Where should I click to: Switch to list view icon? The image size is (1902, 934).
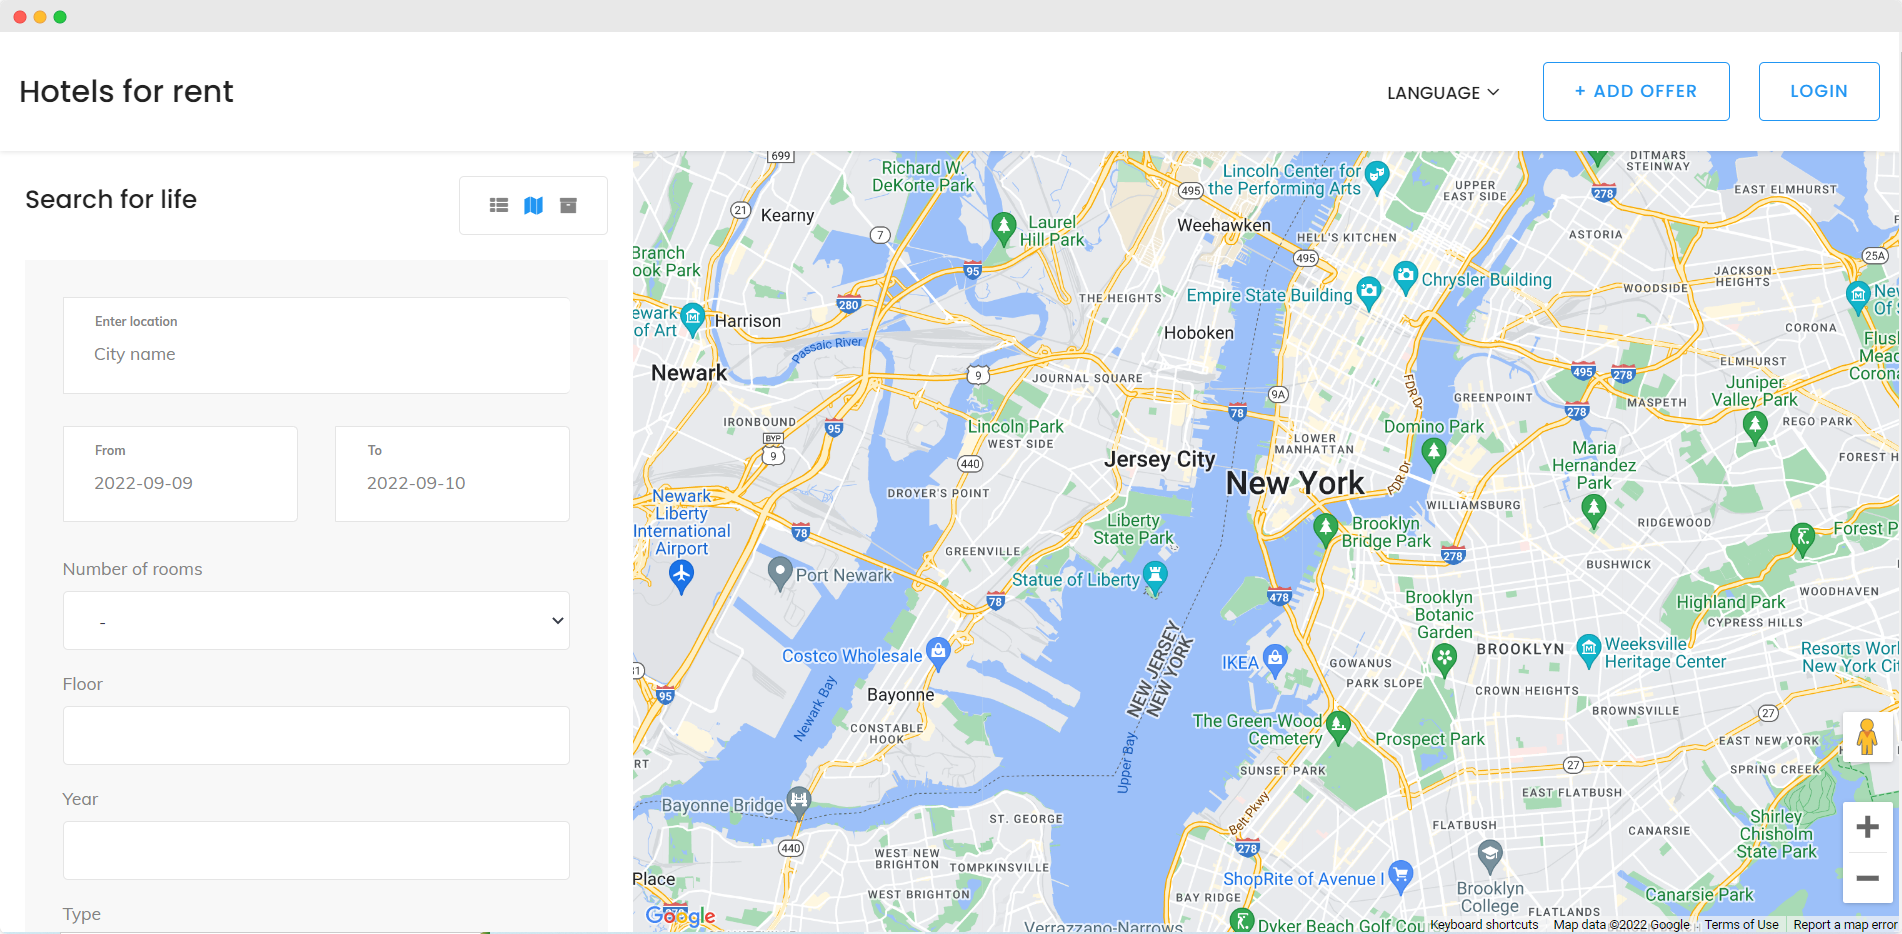tap(499, 205)
